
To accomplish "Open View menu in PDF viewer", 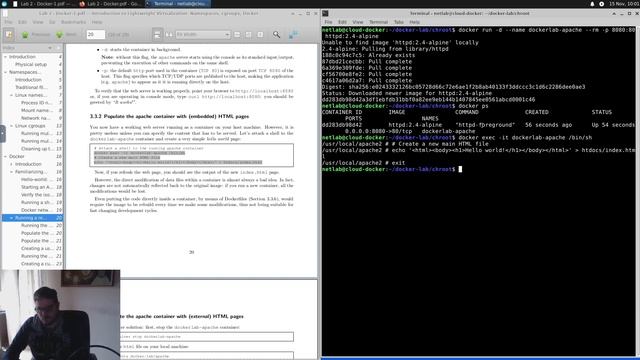I will (38, 22).
